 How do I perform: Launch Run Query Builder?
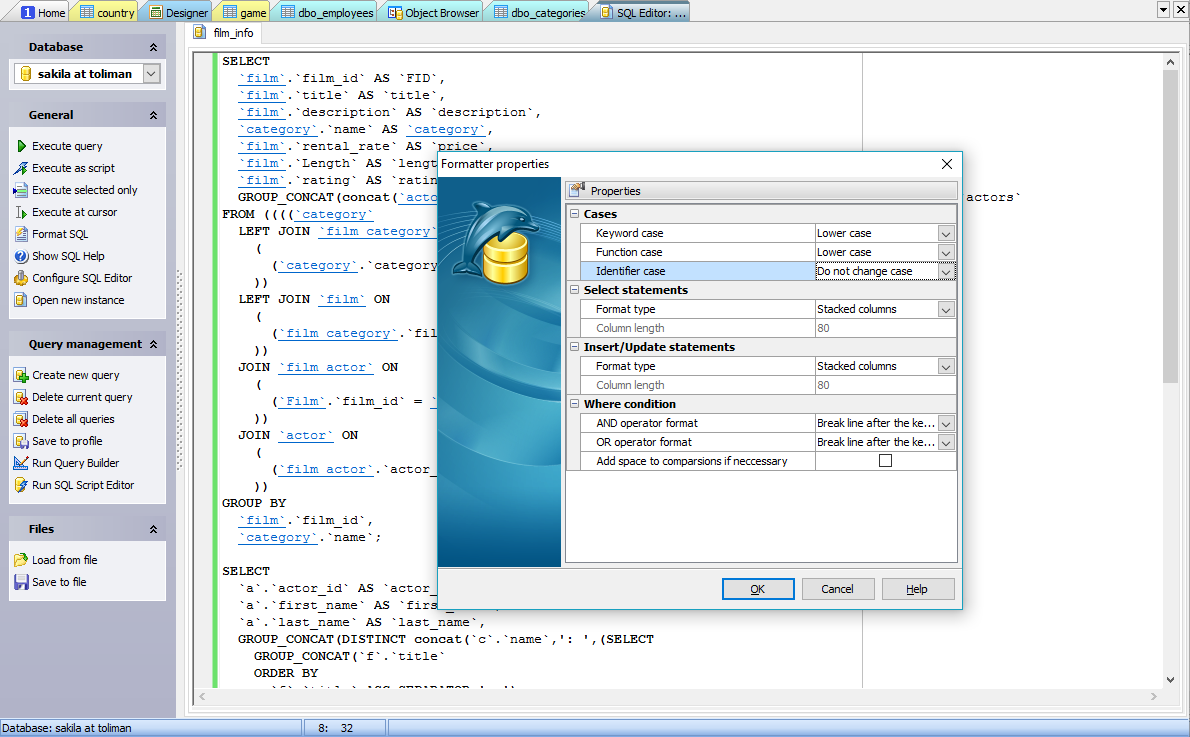pos(75,463)
